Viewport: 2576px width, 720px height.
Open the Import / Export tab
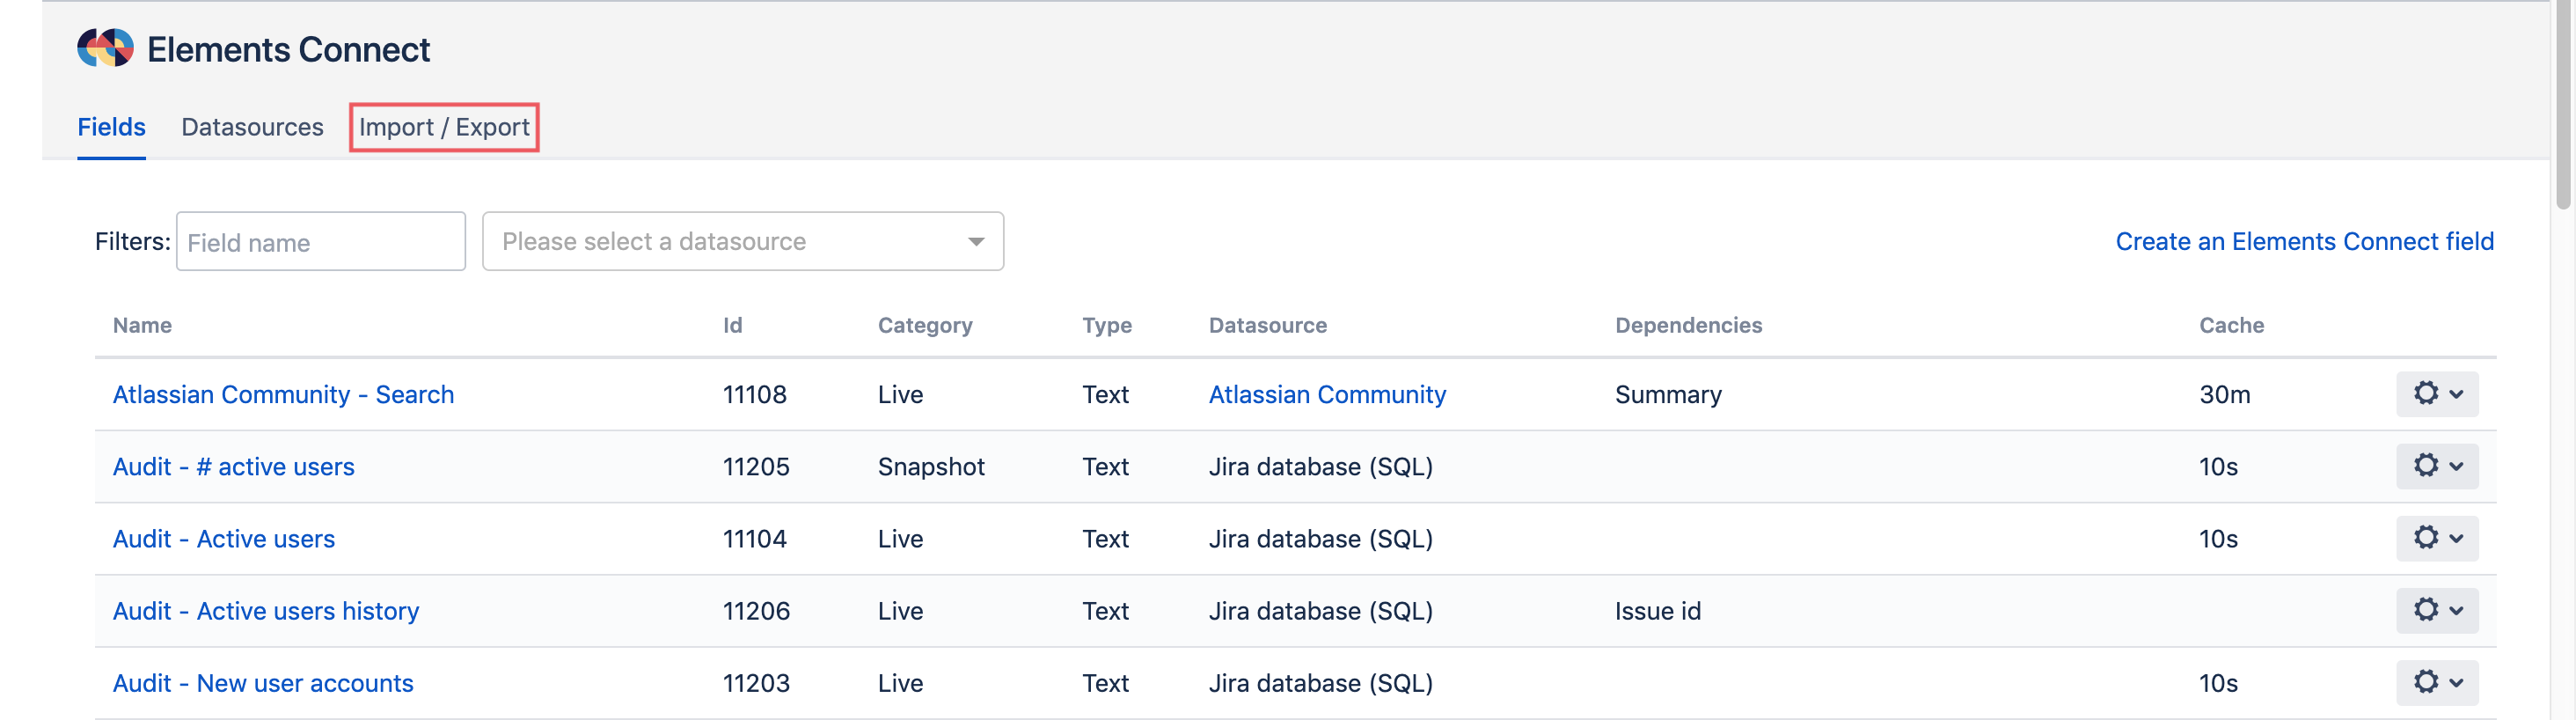pyautogui.click(x=444, y=127)
